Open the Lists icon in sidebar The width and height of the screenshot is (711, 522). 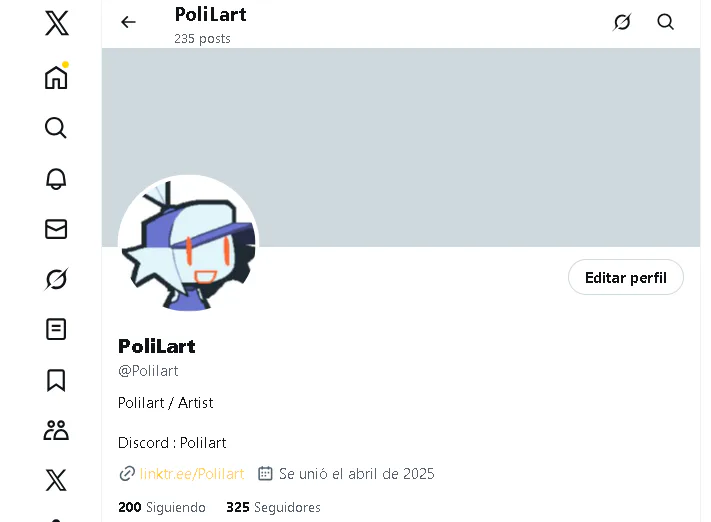pyautogui.click(x=56, y=329)
